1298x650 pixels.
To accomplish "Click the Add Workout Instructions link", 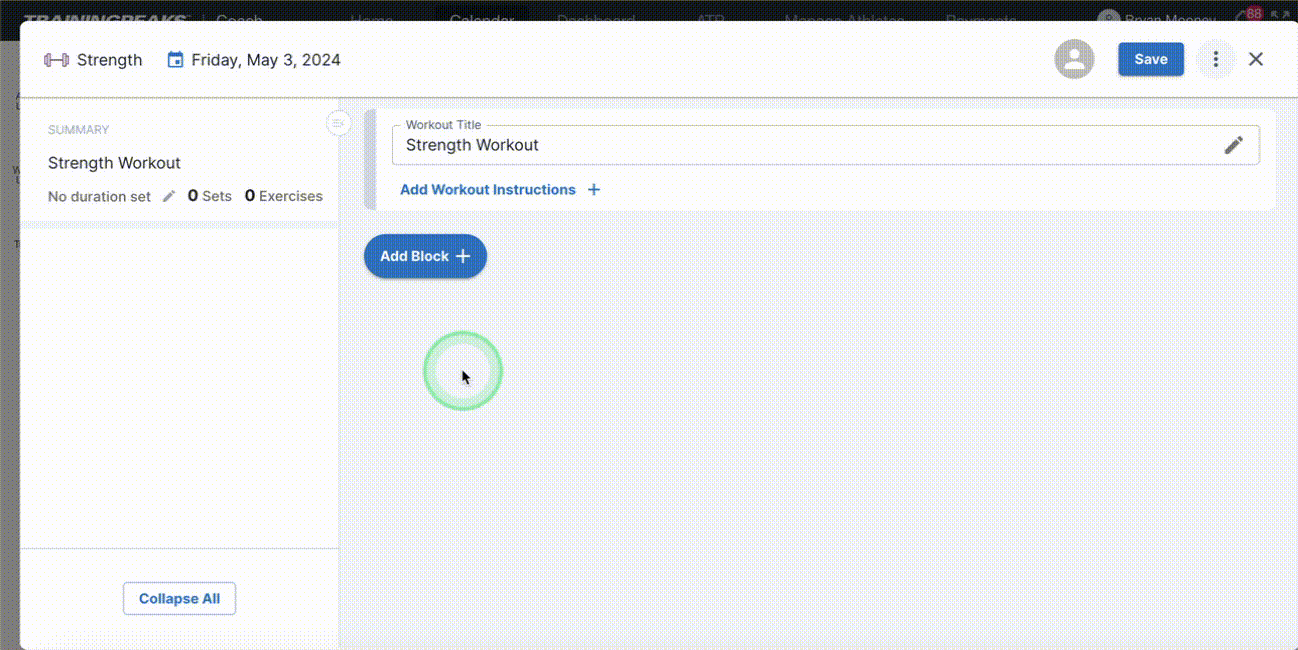I will pos(487,190).
